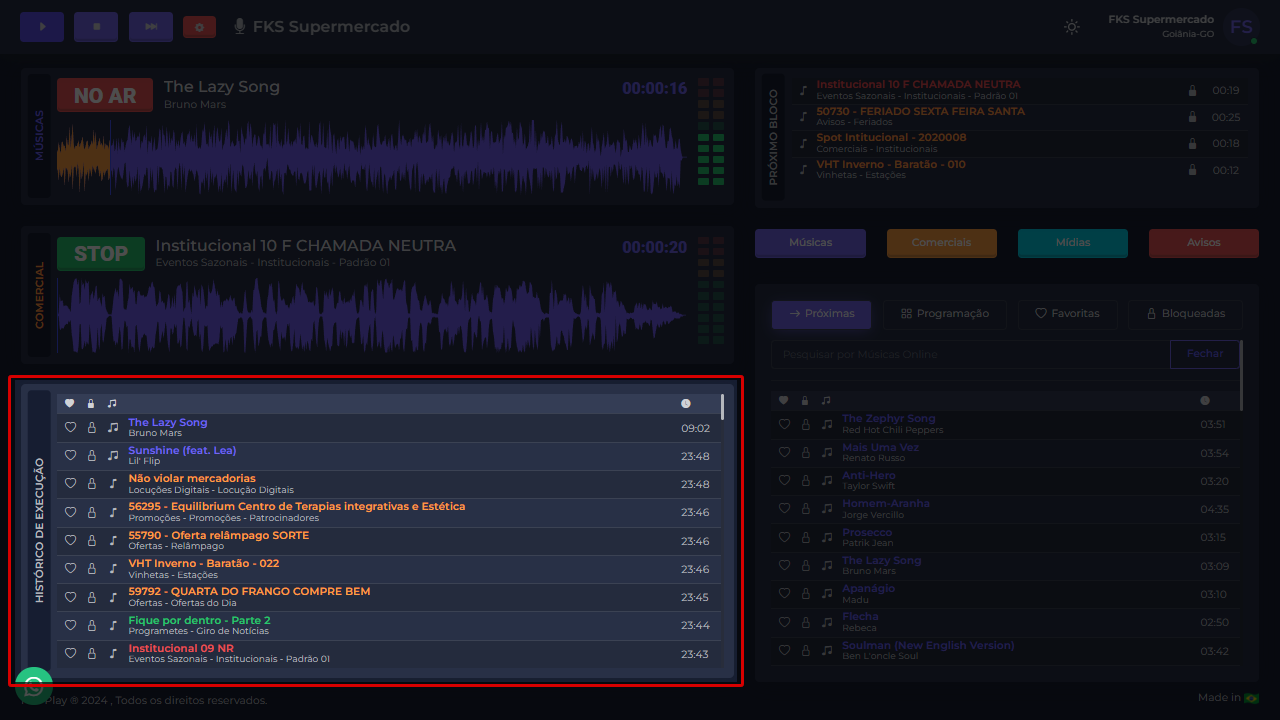The width and height of the screenshot is (1280, 720).
Task: Toggle block lock on Institucional 09 NR
Action: coord(91,653)
